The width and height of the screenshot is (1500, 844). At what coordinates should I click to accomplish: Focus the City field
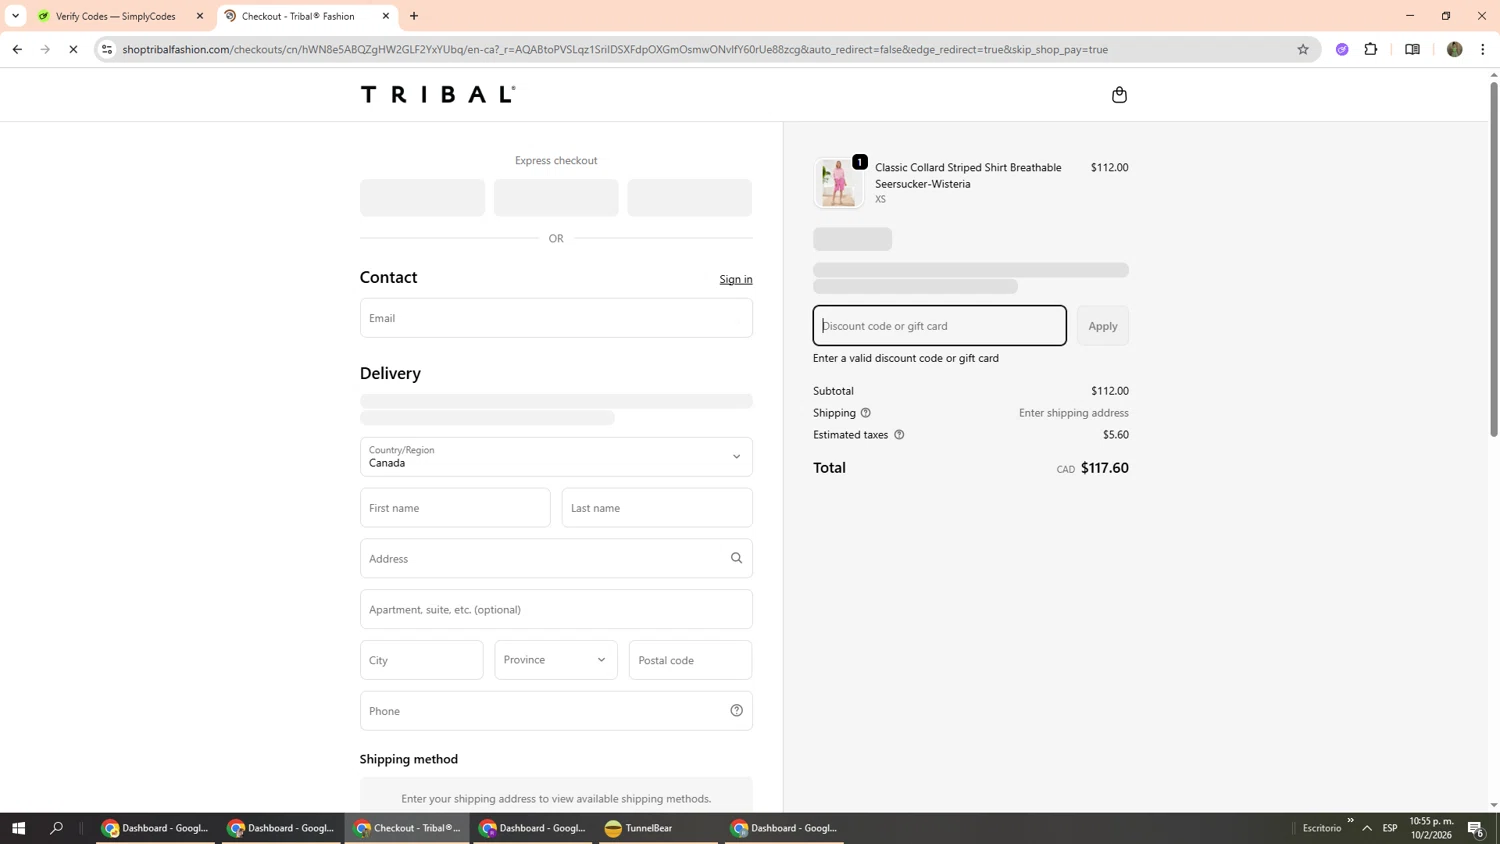click(x=422, y=660)
